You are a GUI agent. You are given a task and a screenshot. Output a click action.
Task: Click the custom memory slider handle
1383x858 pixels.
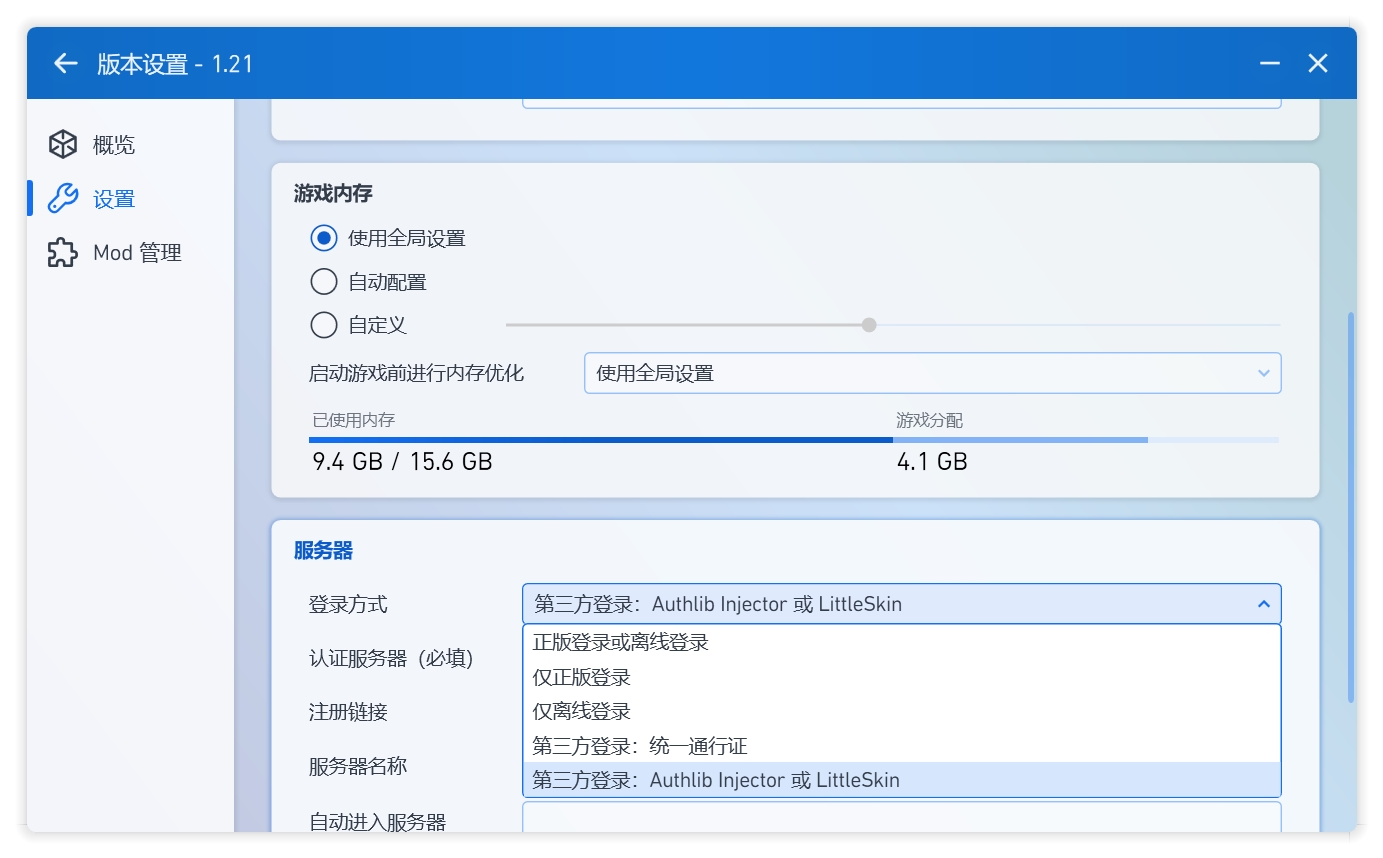tap(869, 324)
